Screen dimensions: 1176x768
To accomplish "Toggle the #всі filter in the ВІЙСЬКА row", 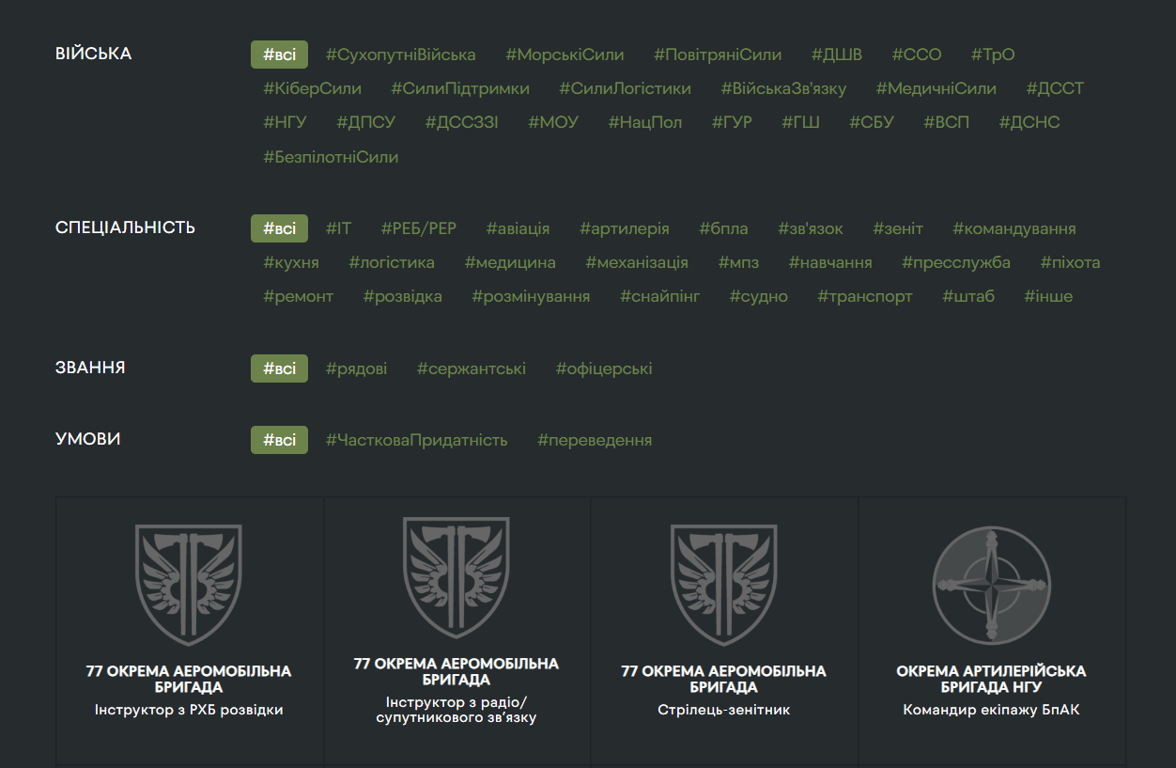I will coord(279,55).
